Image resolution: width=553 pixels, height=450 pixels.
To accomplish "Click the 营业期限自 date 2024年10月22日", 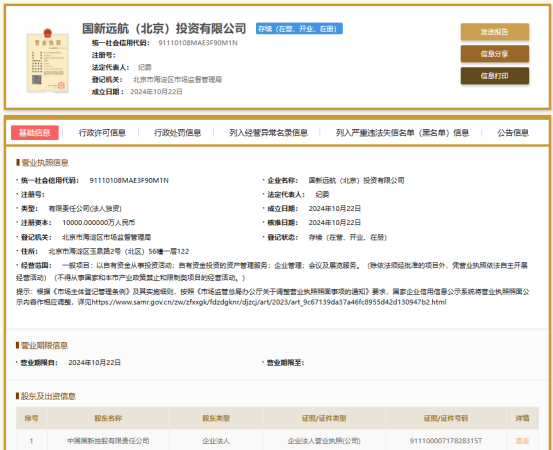I will click(95, 363).
